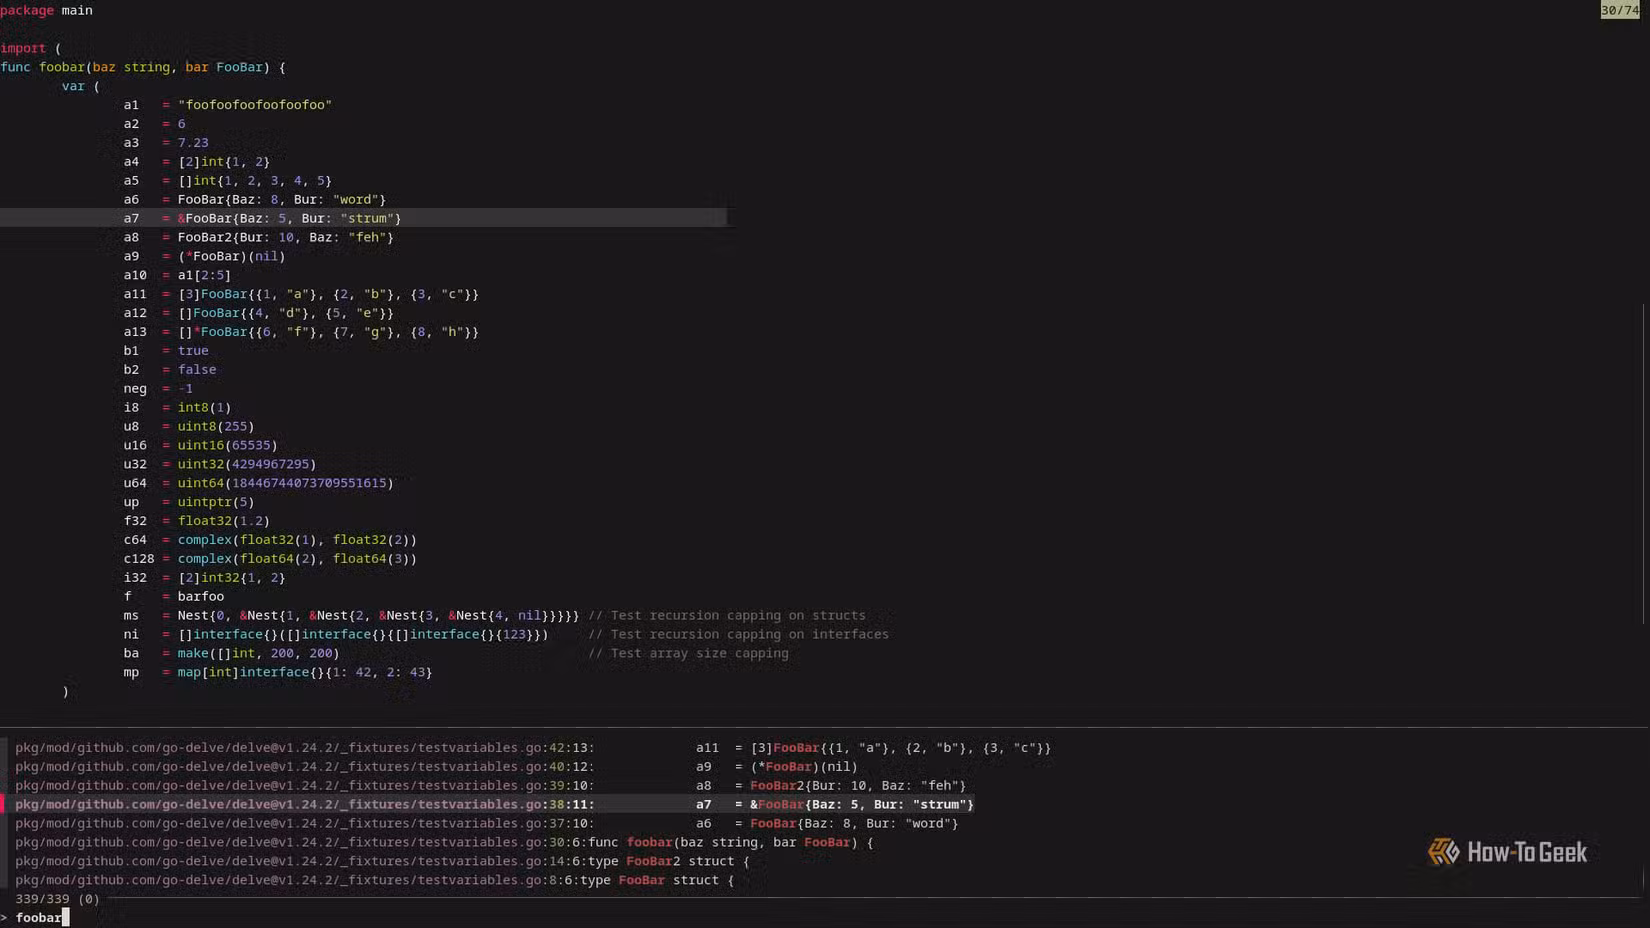Click the u32 uint32(4294967295) line
Screen dimensions: 1650x928
(x=220, y=465)
